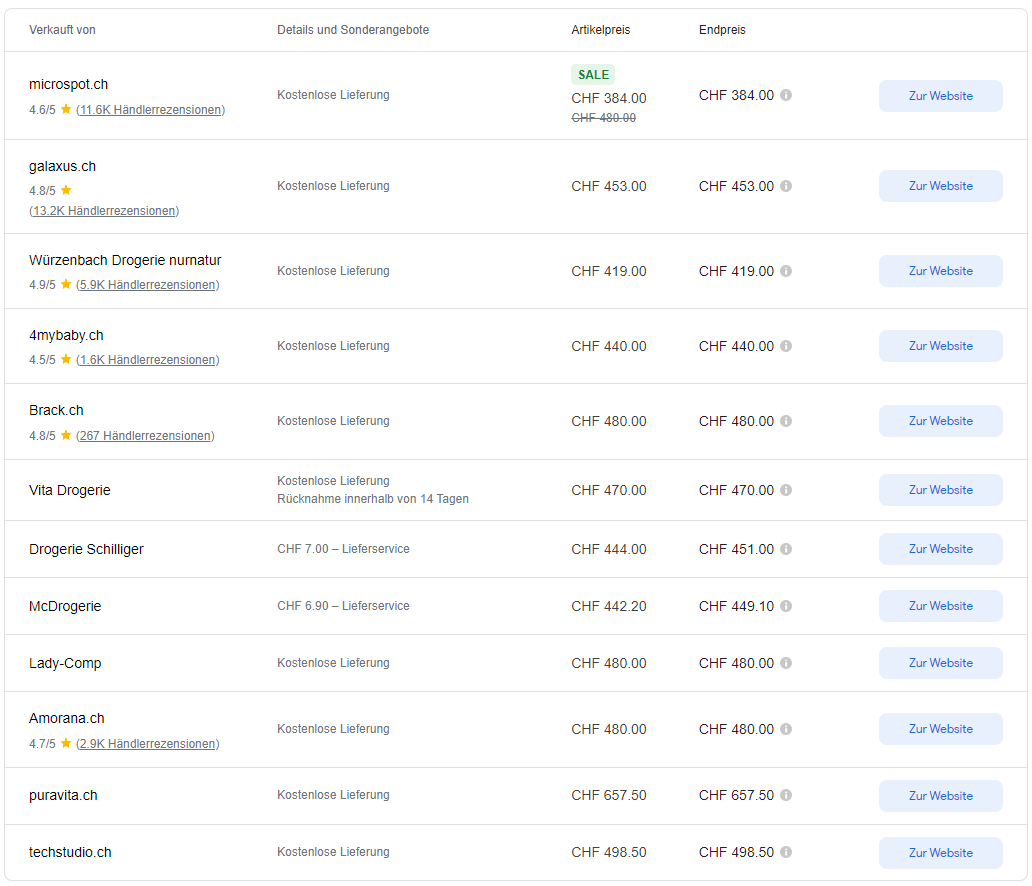The image size is (1032, 886).
Task: Open galaxus.ch 13.2K Händlerrezensionen link
Action: click(x=104, y=211)
